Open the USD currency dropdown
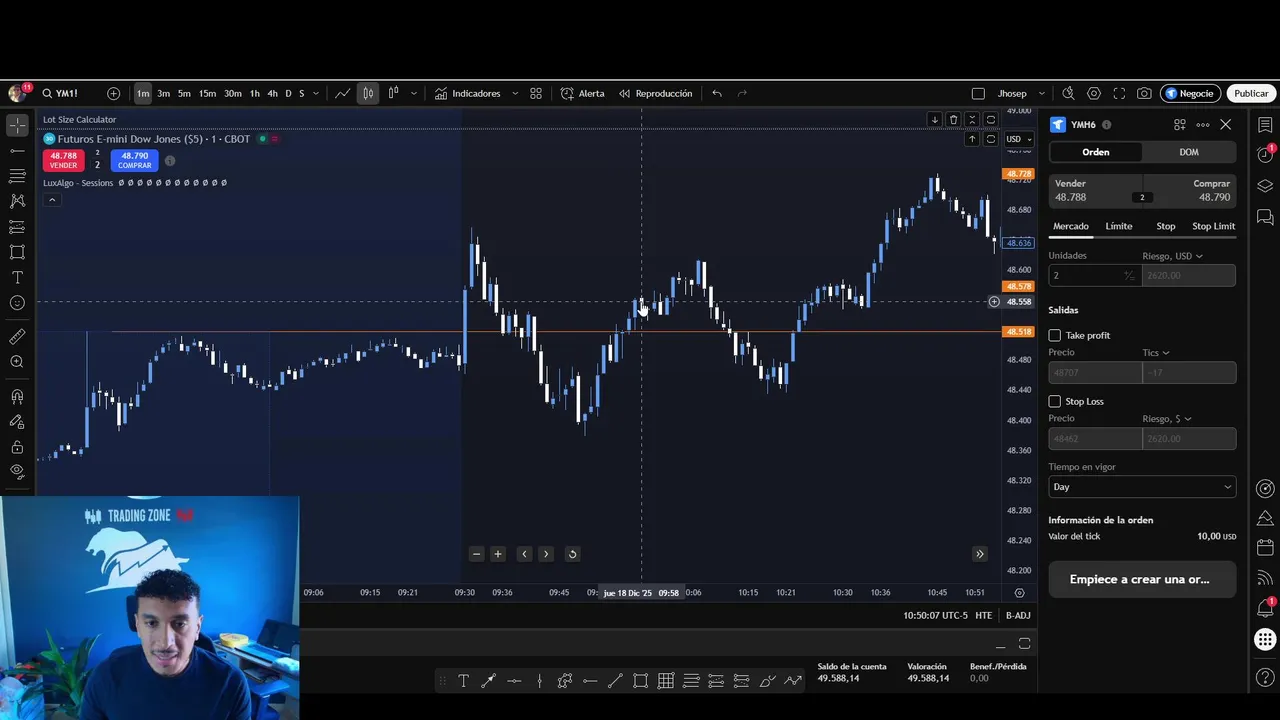 pyautogui.click(x=1019, y=139)
